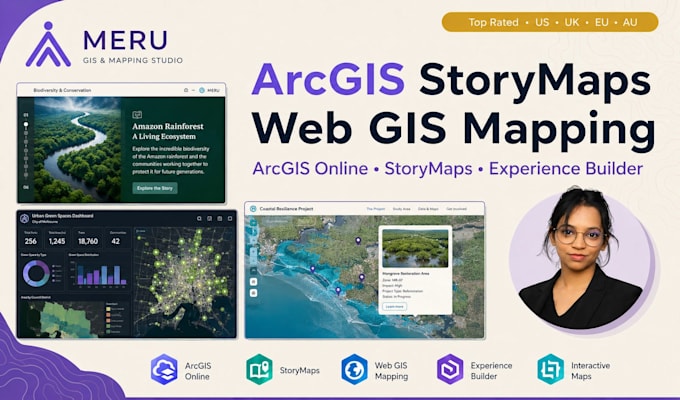Click the Web GIS Mapping headline
Screen dimensions: 680x400
454,129
